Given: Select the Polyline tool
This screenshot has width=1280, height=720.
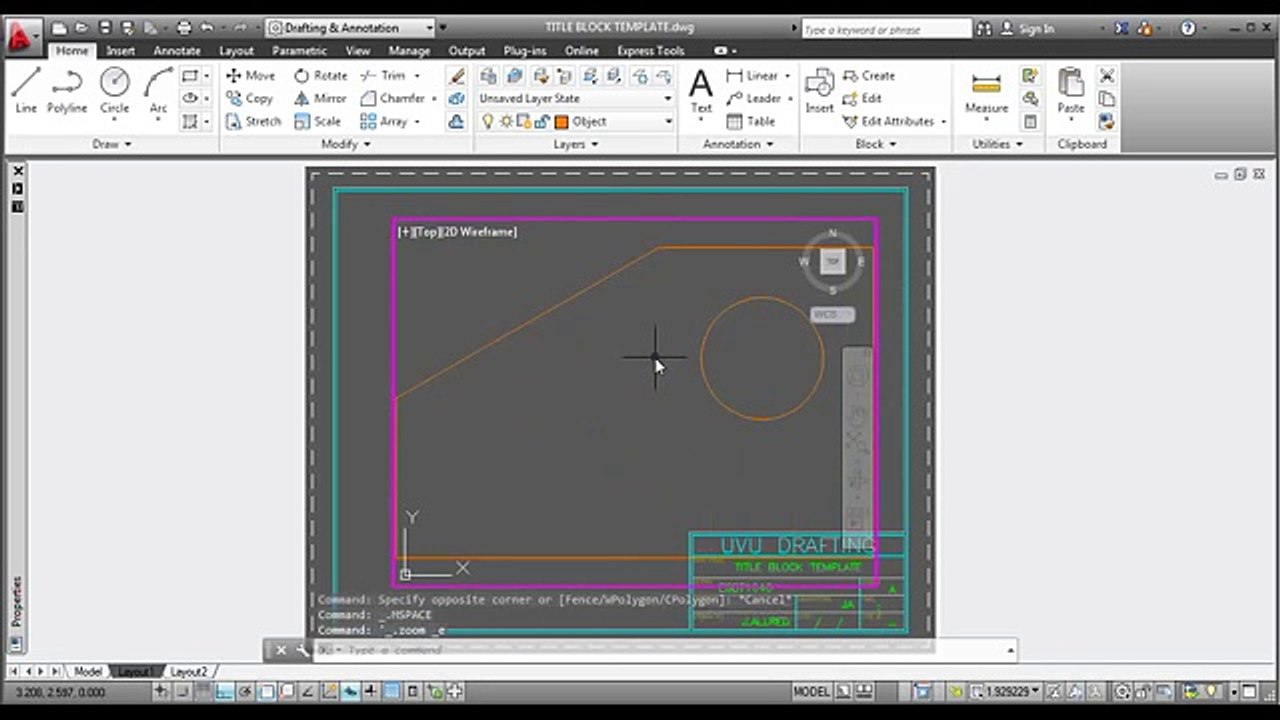Looking at the screenshot, I should (67, 90).
